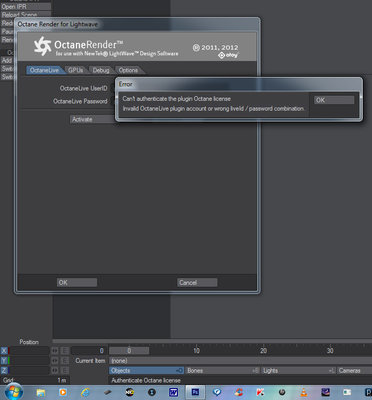Click the Open IPR button in sidebar
The height and width of the screenshot is (400, 372).
26,7
